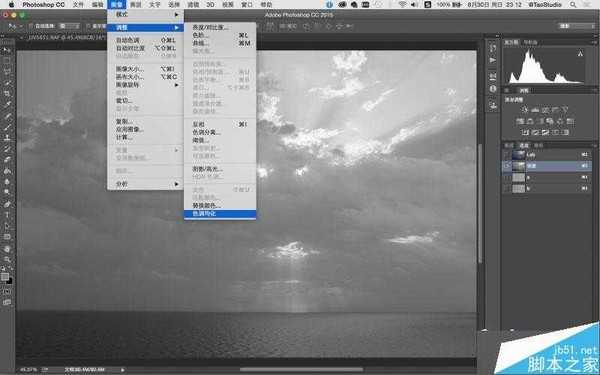The image size is (600, 375).
Task: Select the Clone Stamp tool
Action: [x=7, y=137]
